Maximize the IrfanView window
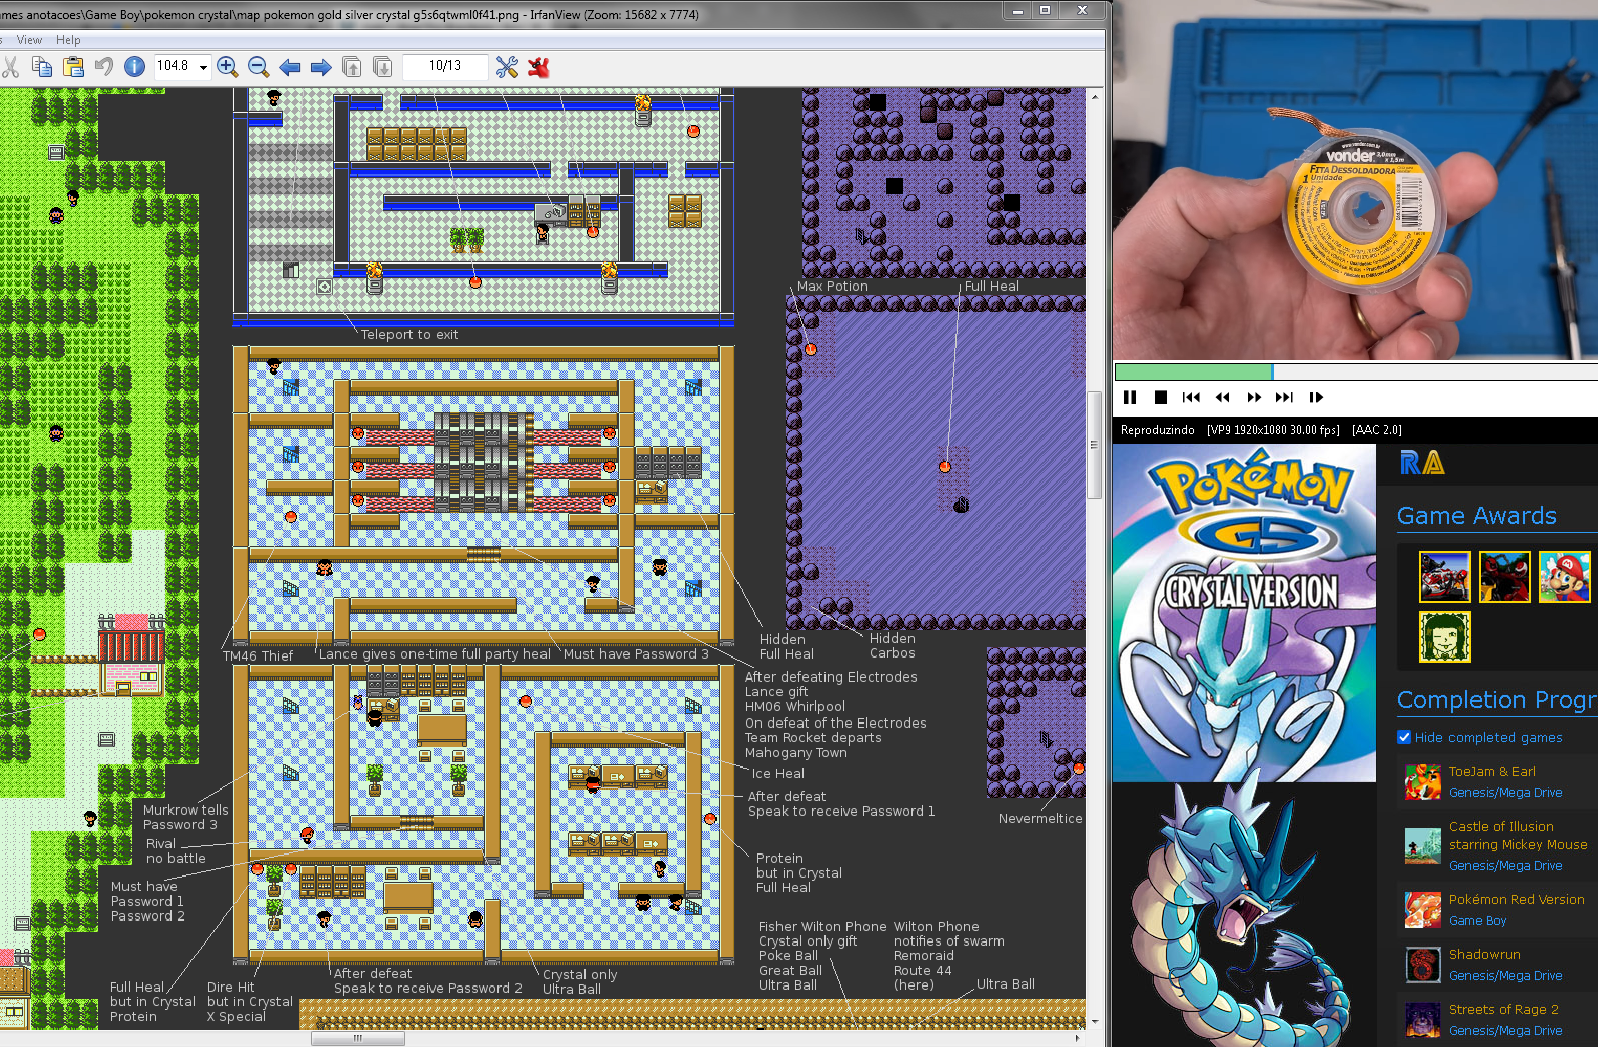The width and height of the screenshot is (1598, 1047). (x=1045, y=10)
